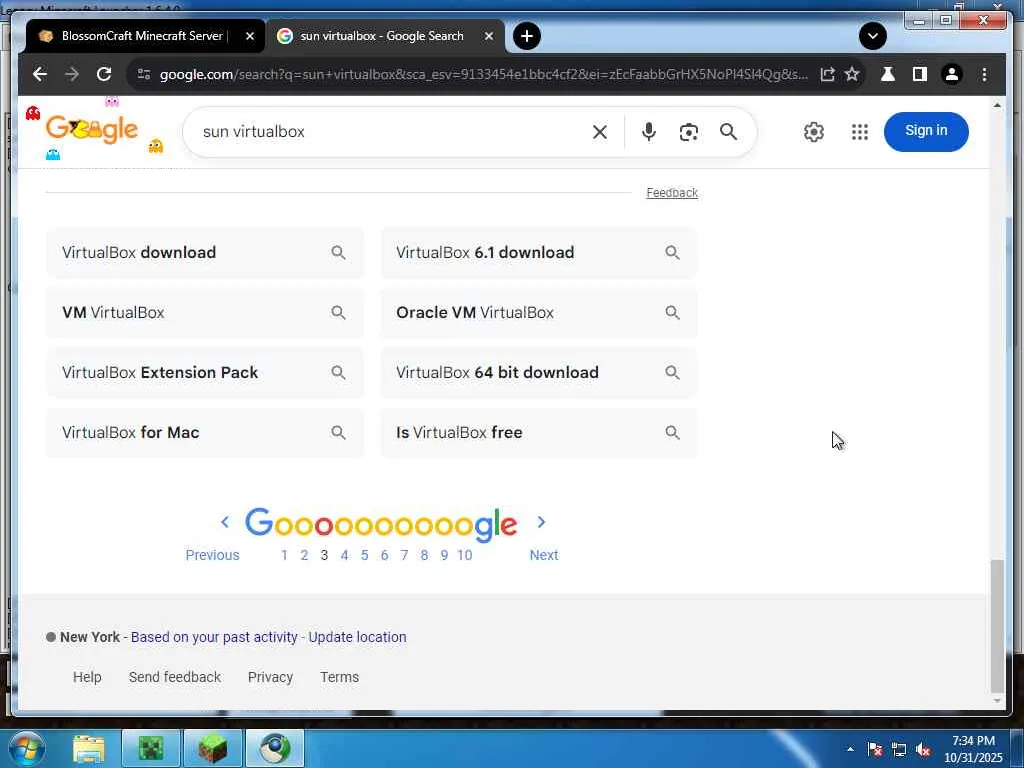Show hidden system tray icons arrow
Viewport: 1024px width, 768px height.
850,750
